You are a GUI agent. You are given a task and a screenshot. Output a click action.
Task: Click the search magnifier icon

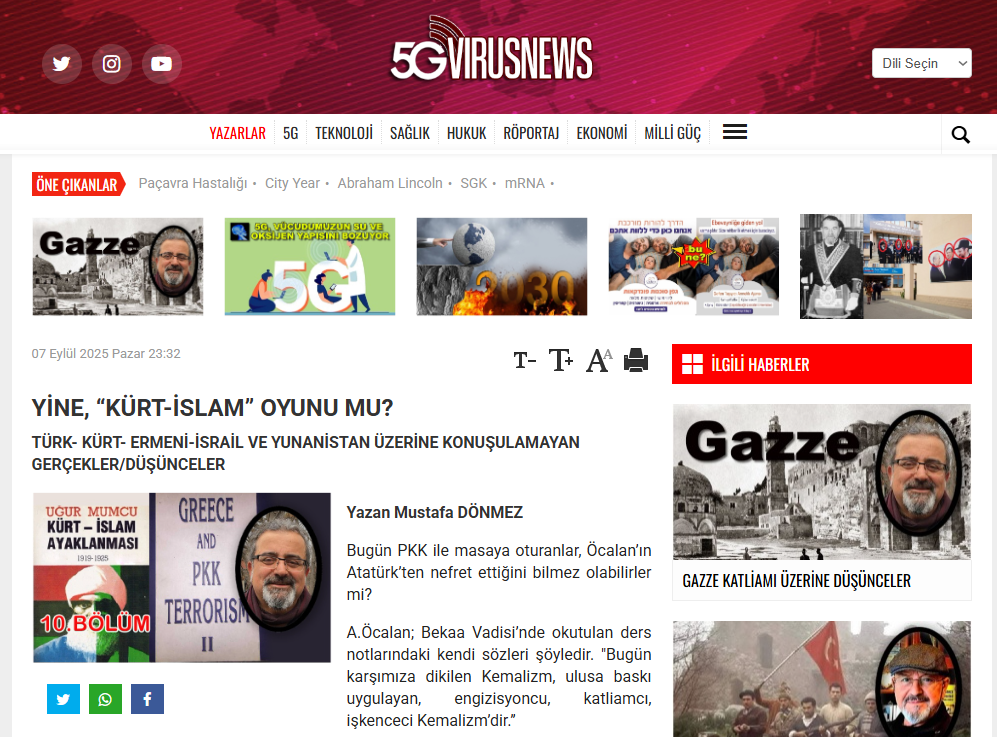click(961, 135)
